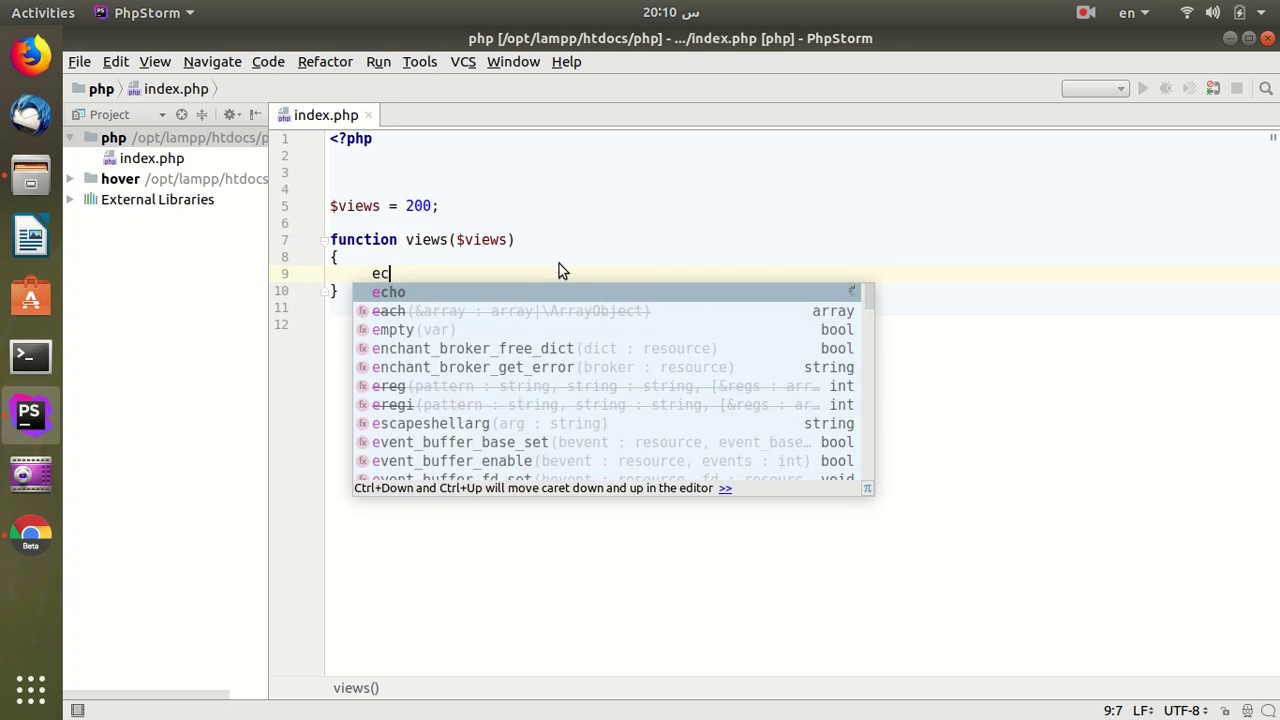Open Terminal from the dock
Image resolution: width=1280 pixels, height=720 pixels.
[31, 355]
